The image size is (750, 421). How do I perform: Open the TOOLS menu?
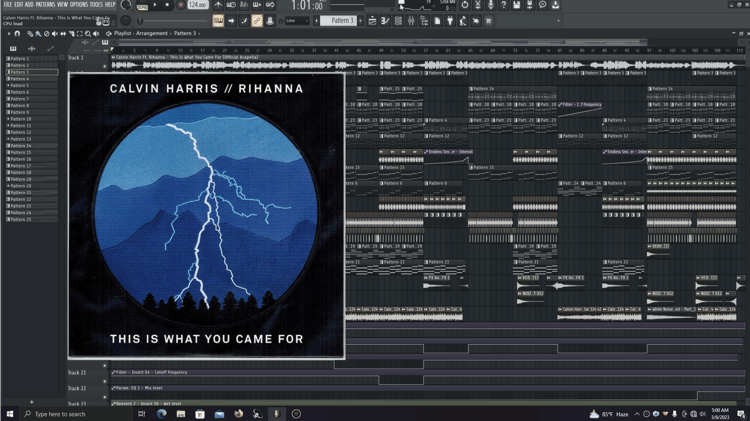coord(96,5)
